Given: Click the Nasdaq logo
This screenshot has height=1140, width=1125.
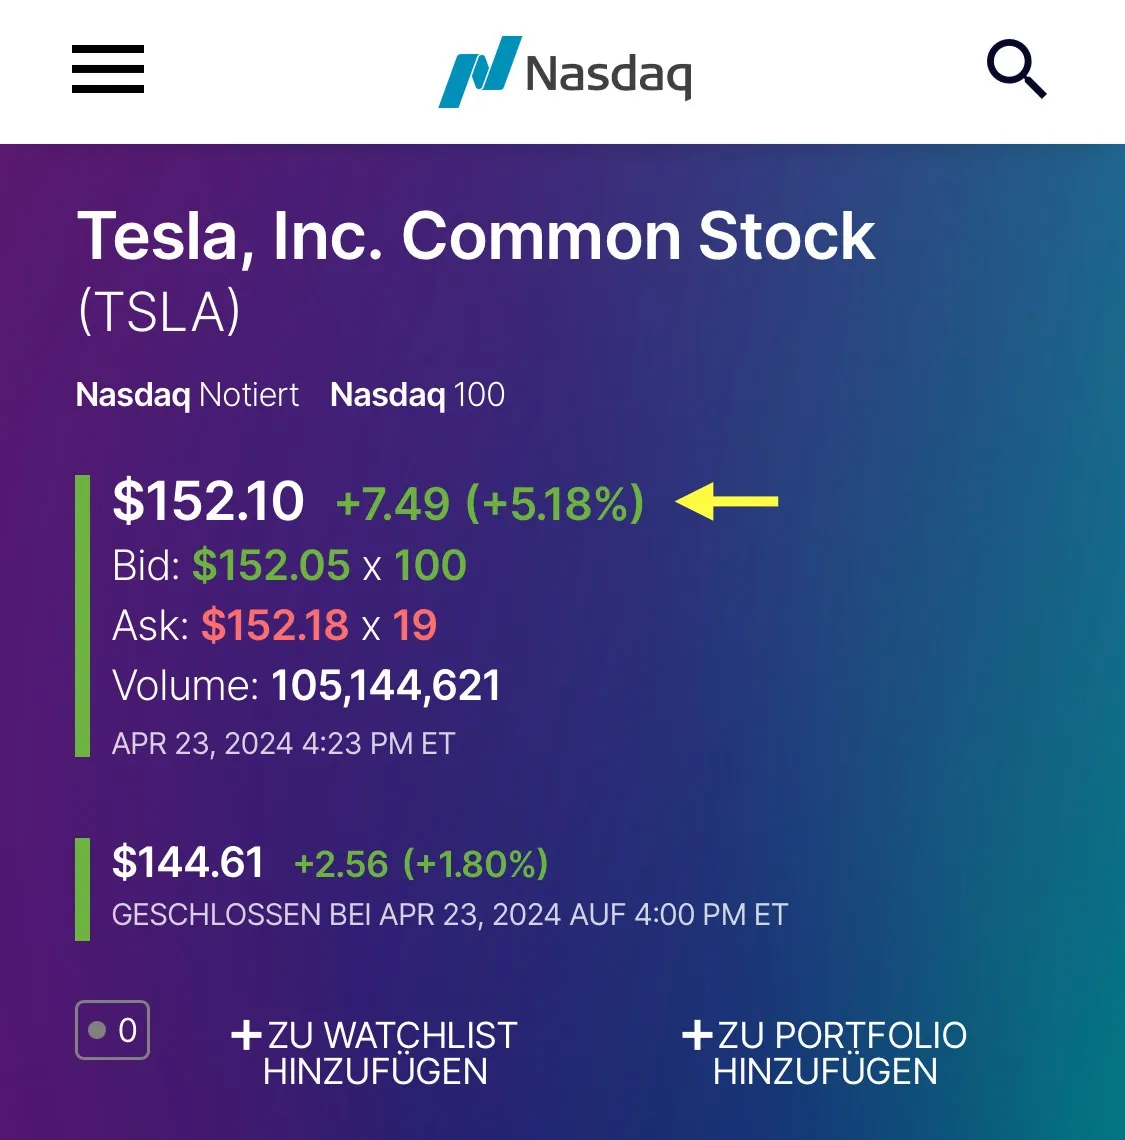Looking at the screenshot, I should 564,70.
